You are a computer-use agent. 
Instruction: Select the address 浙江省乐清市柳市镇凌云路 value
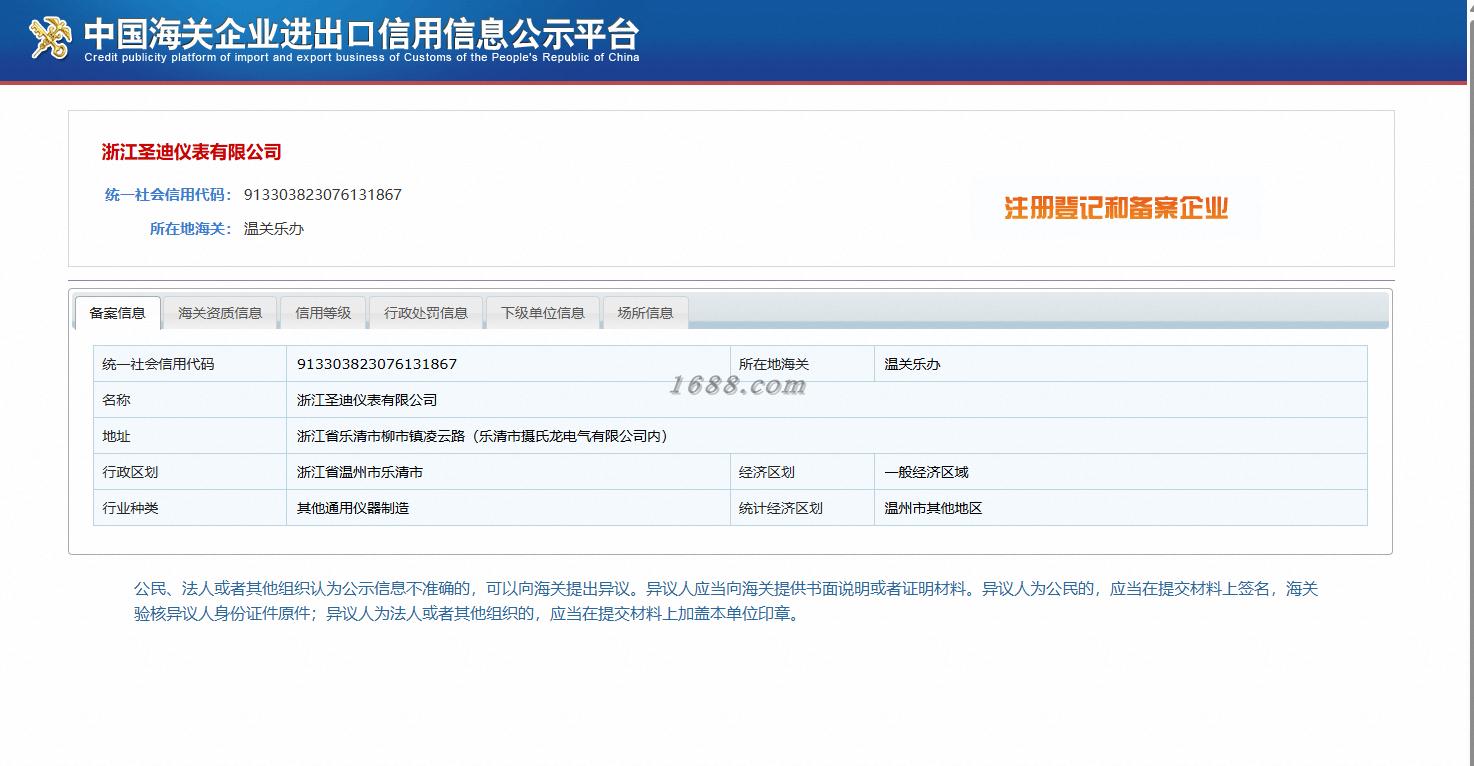pos(483,436)
